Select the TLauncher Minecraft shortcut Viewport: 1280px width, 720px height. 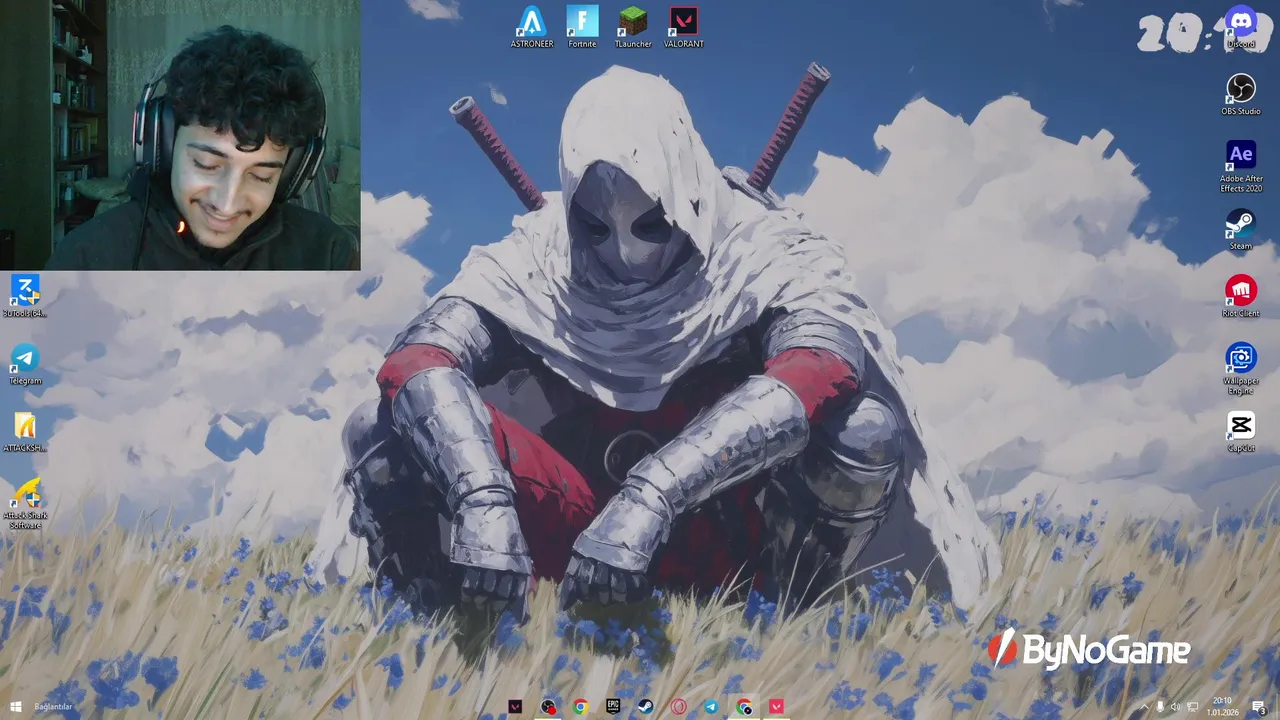633,27
